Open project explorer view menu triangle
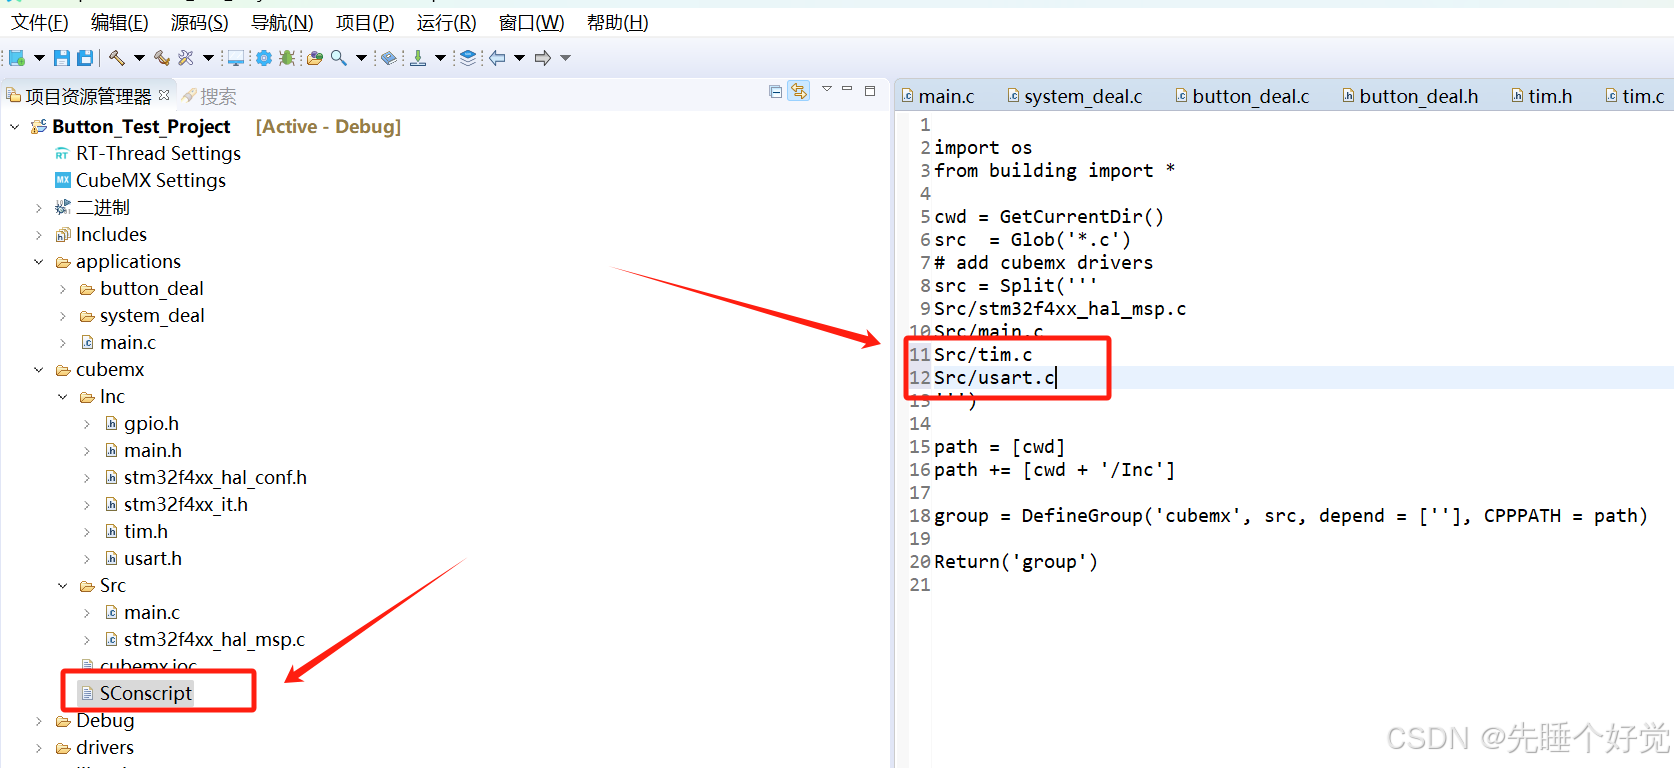 coord(827,90)
